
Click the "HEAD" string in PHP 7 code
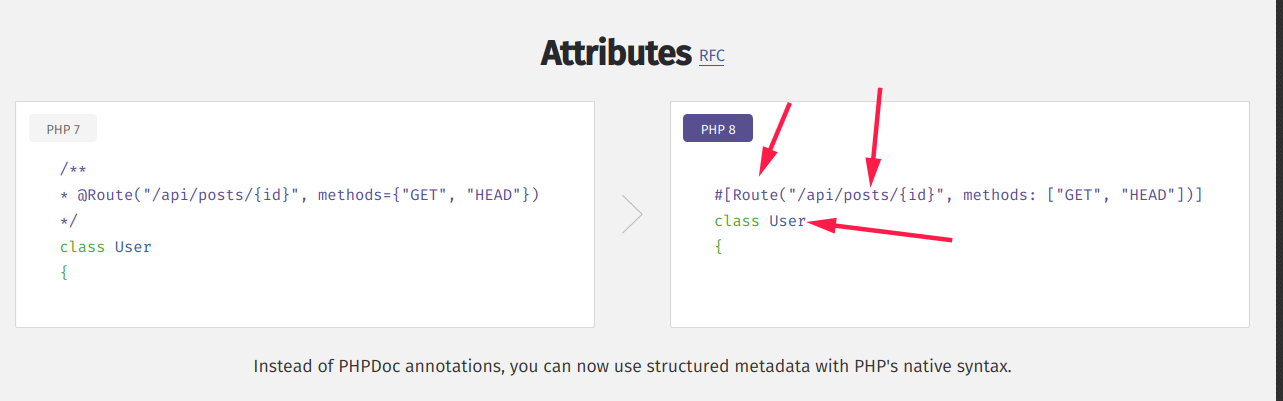tap(494, 195)
